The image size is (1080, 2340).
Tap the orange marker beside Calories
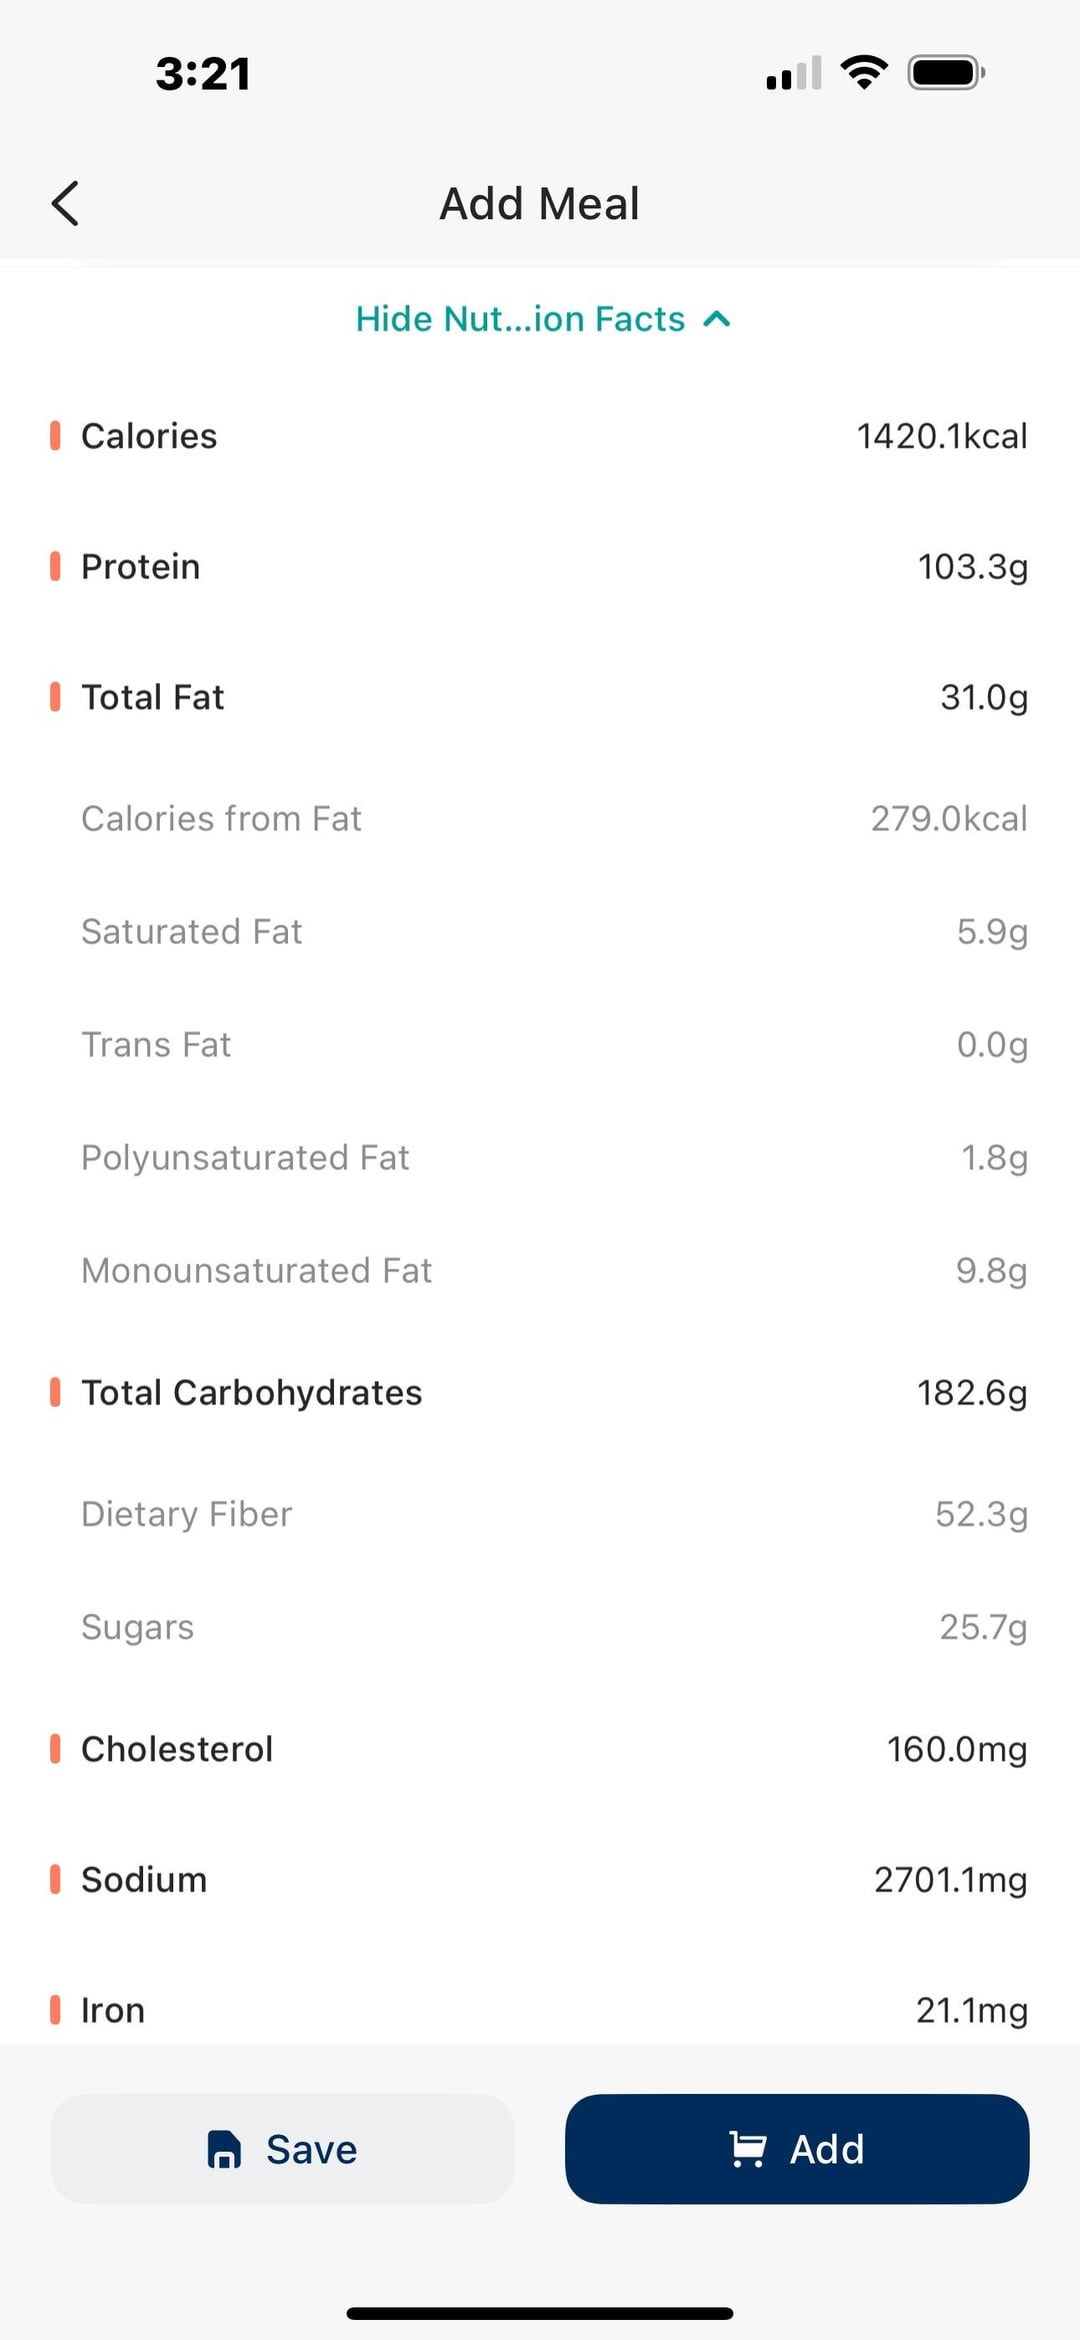55,436
